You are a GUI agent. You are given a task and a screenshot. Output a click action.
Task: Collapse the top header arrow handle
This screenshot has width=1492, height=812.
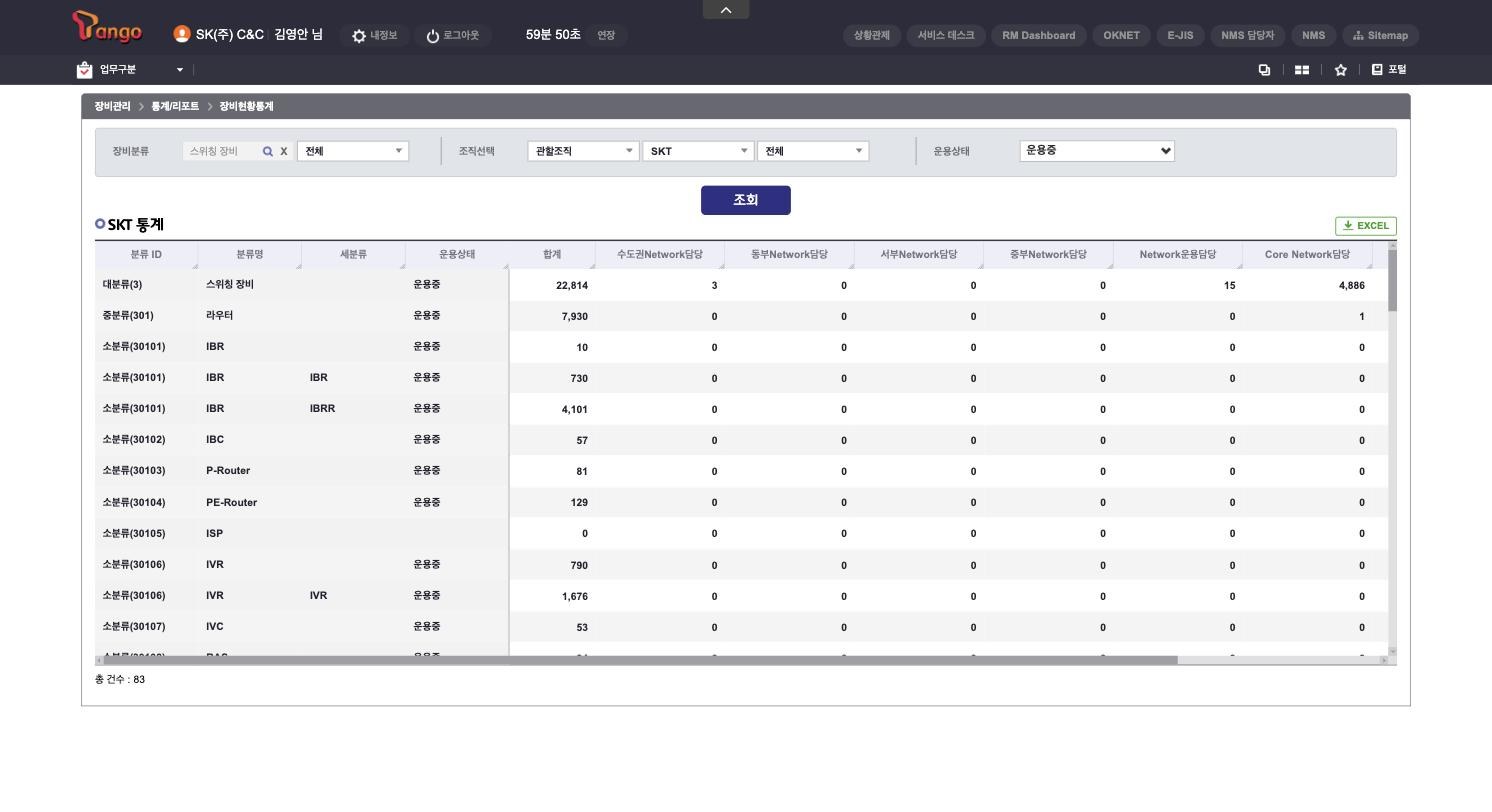[726, 9]
